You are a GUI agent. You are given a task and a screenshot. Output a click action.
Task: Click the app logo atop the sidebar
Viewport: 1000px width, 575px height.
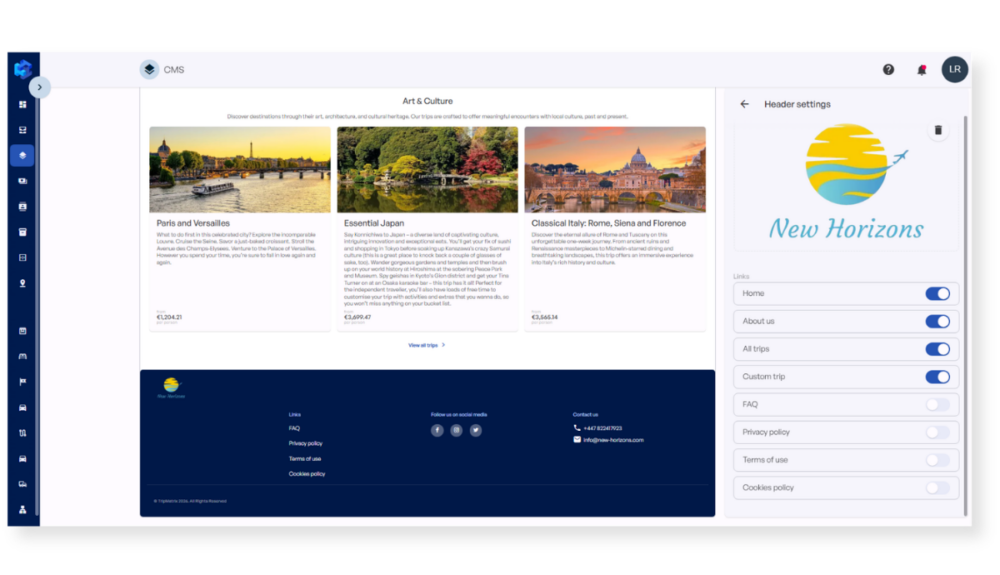23,69
